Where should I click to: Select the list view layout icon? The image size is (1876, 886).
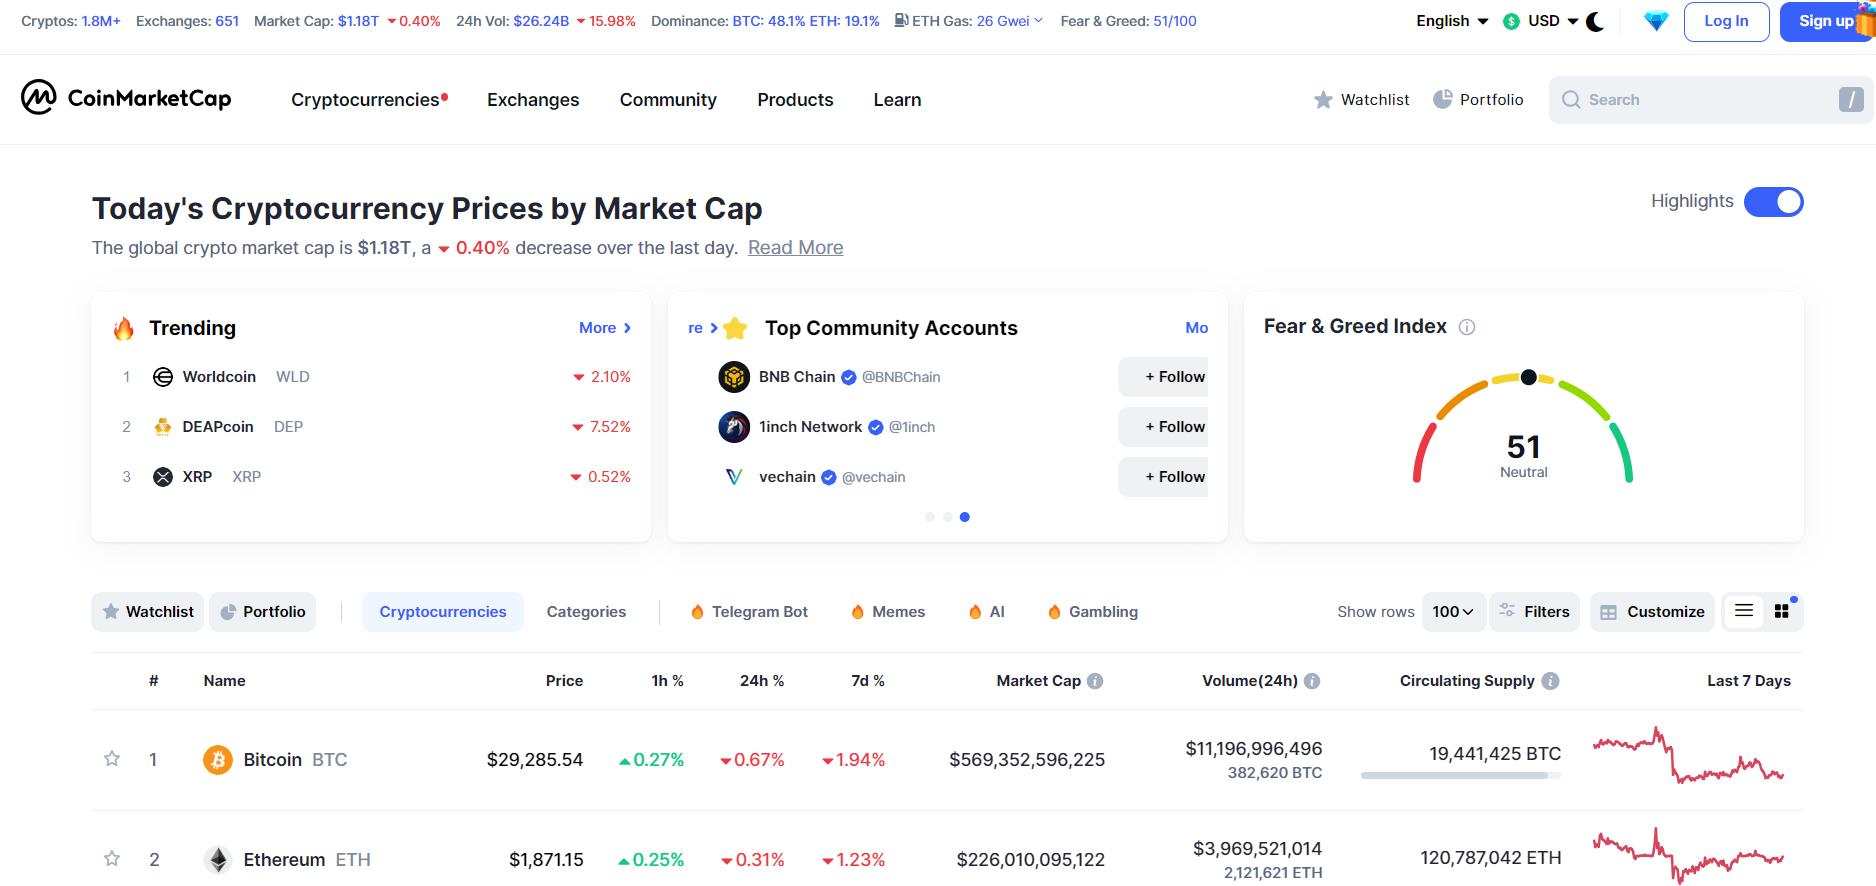(1744, 611)
